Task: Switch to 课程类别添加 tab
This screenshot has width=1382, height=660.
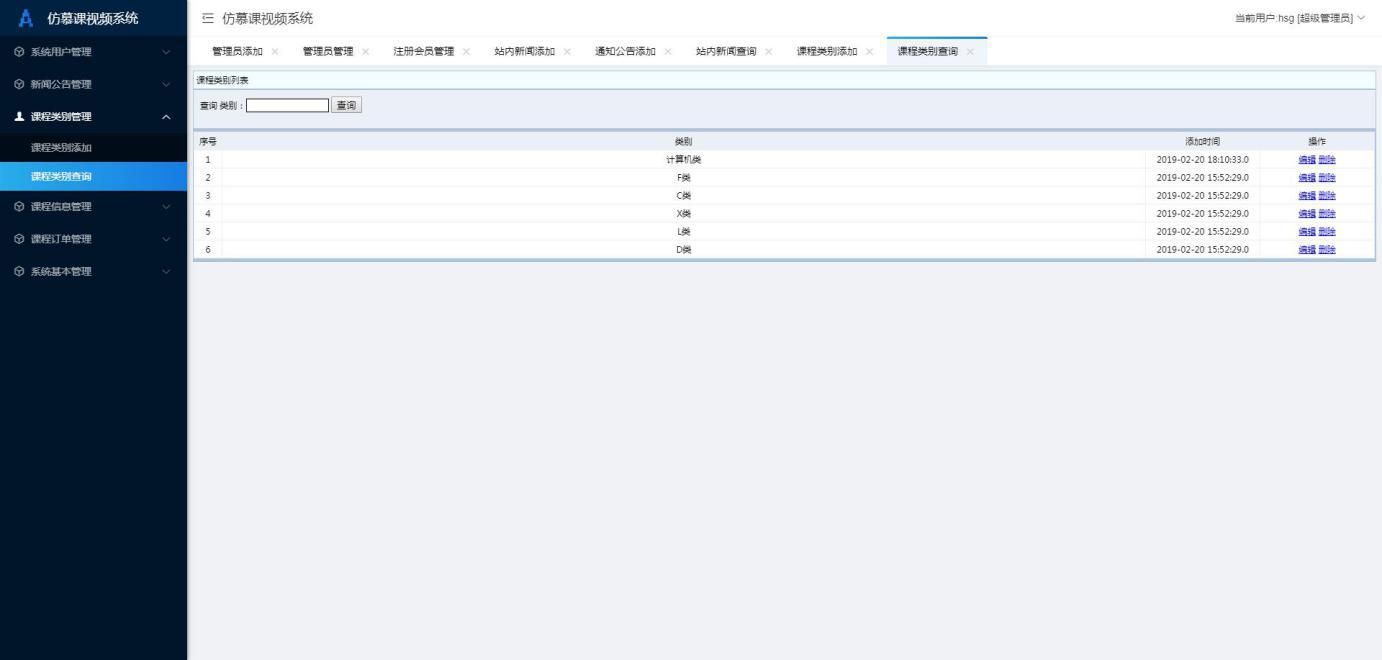Action: 828,52
